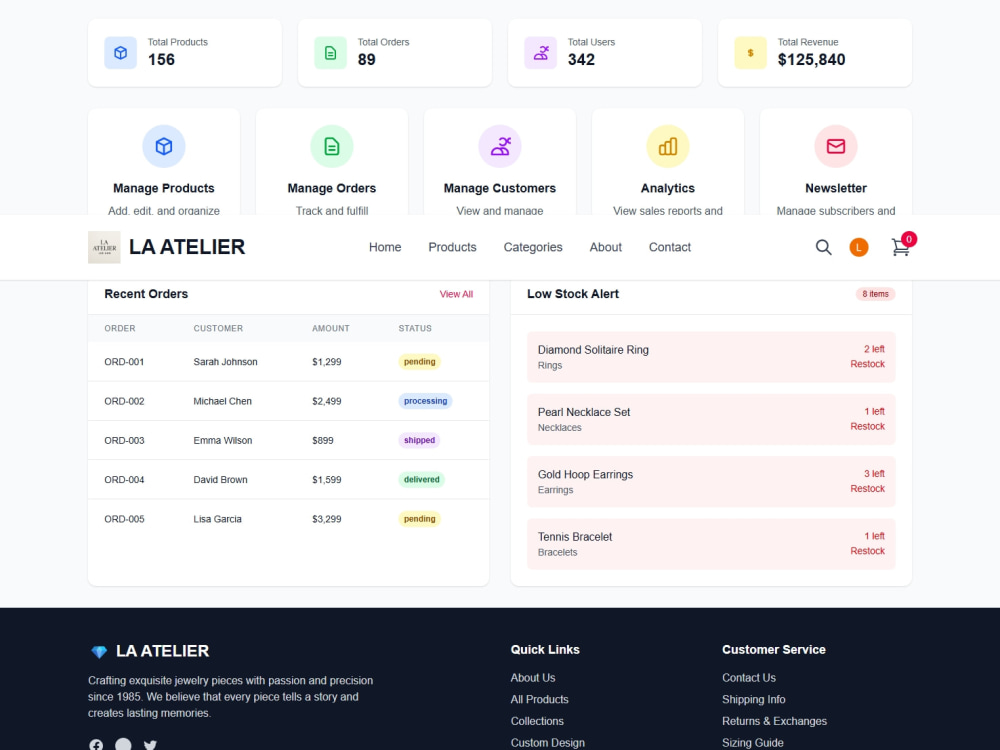Viewport: 1000px width, 750px height.
Task: Select order ORD-001 cell
Action: 124,362
